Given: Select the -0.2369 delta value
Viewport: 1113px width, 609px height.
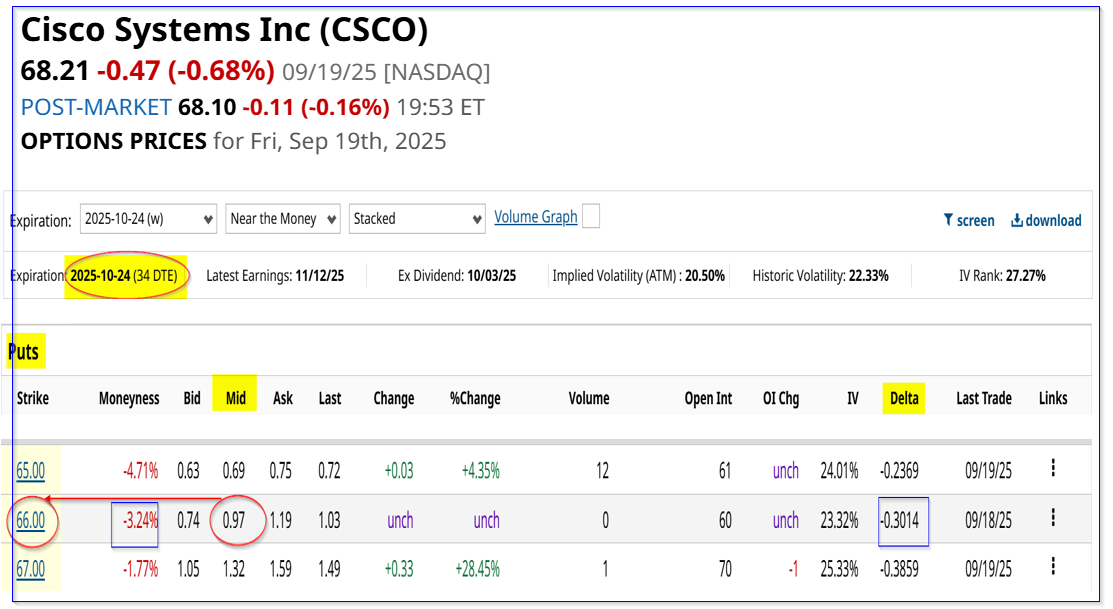Looking at the screenshot, I should [x=899, y=471].
